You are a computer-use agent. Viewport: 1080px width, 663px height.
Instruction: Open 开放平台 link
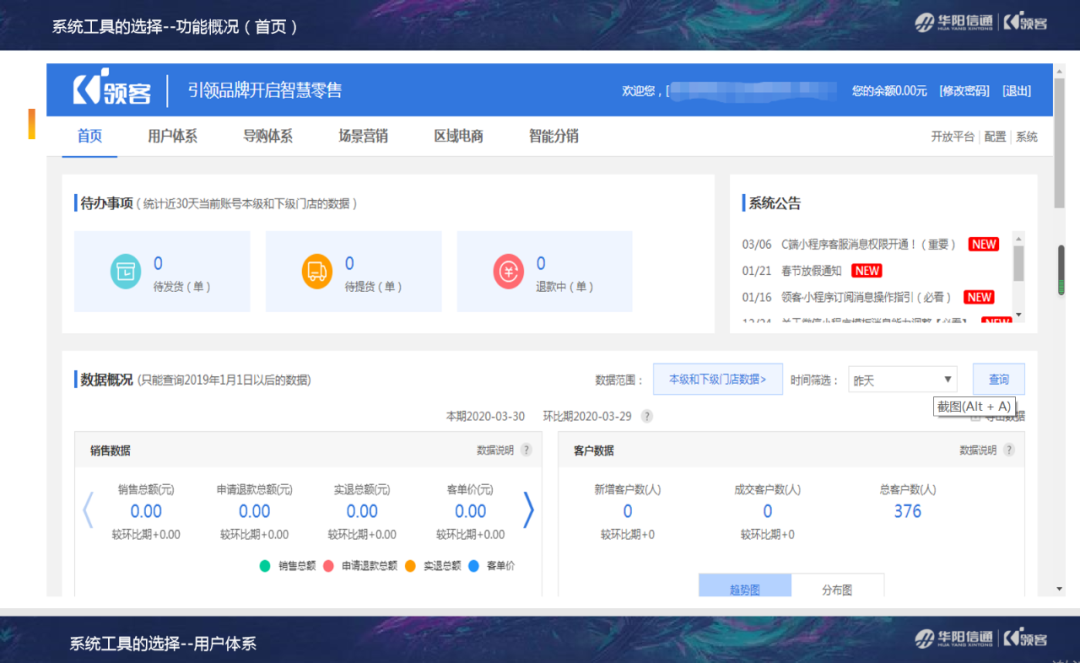pos(952,136)
